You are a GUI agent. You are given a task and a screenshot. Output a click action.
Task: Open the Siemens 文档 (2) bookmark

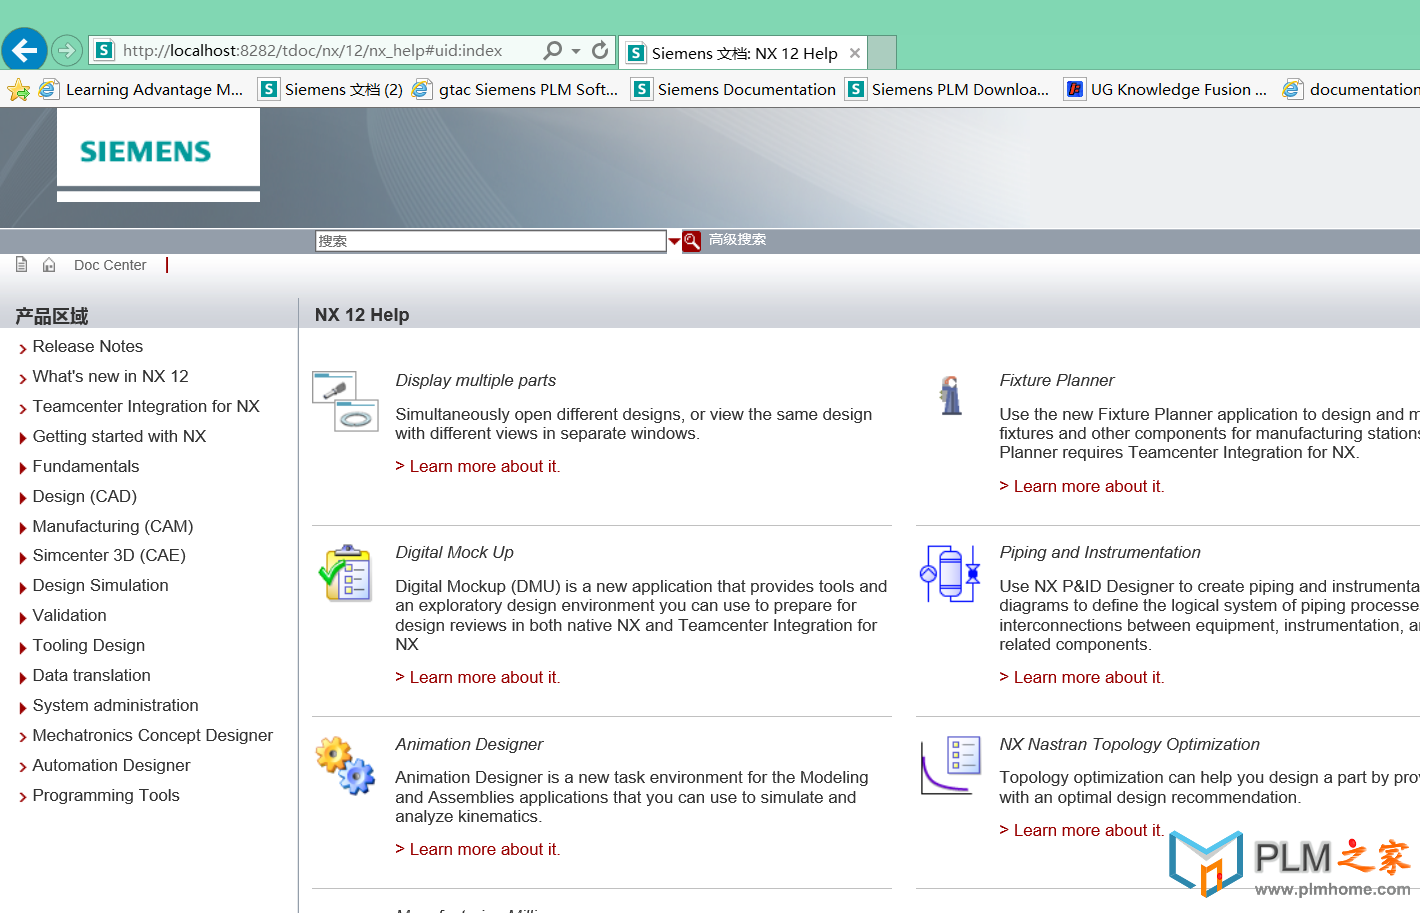pyautogui.click(x=331, y=90)
